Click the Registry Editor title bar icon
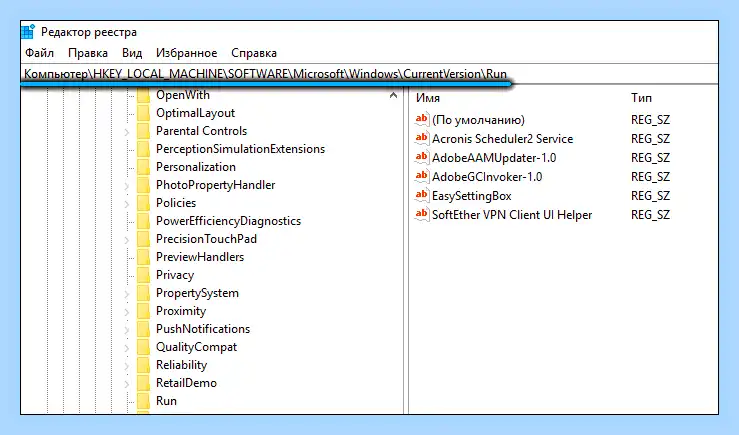The image size is (739, 435). tap(28, 32)
